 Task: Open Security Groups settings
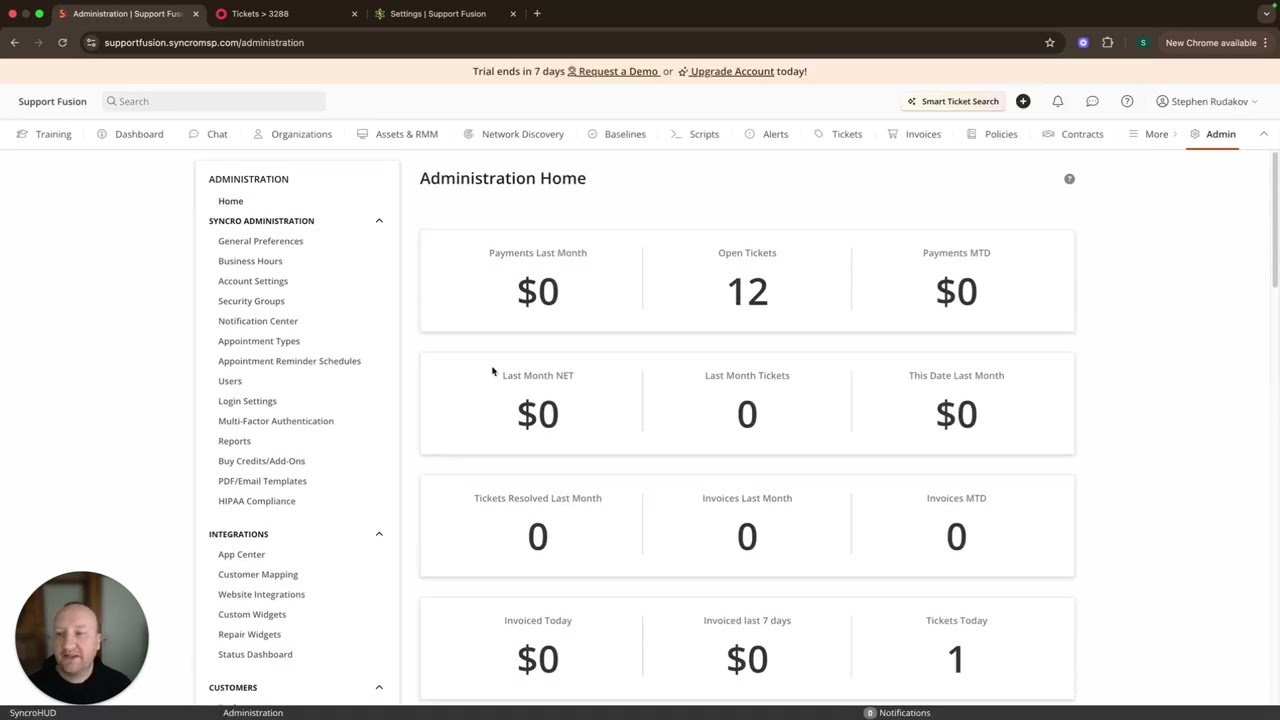pyautogui.click(x=251, y=301)
